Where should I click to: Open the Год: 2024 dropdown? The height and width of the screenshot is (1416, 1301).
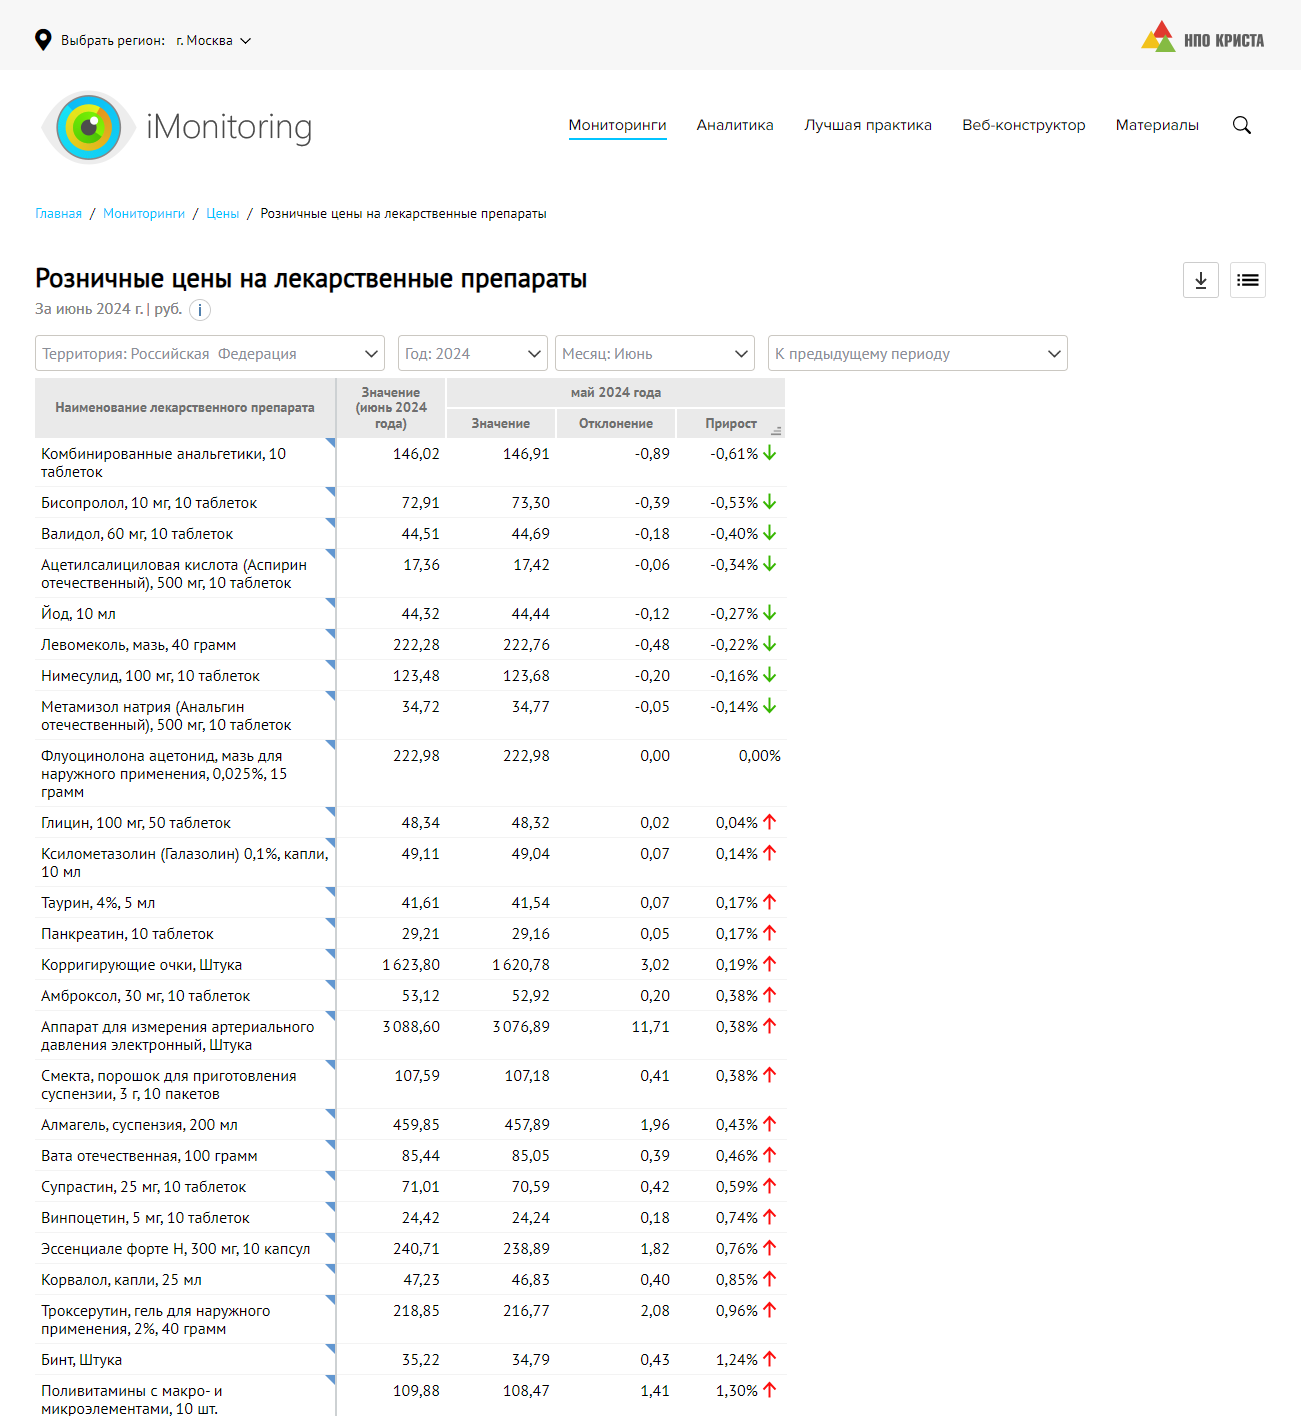coord(472,353)
